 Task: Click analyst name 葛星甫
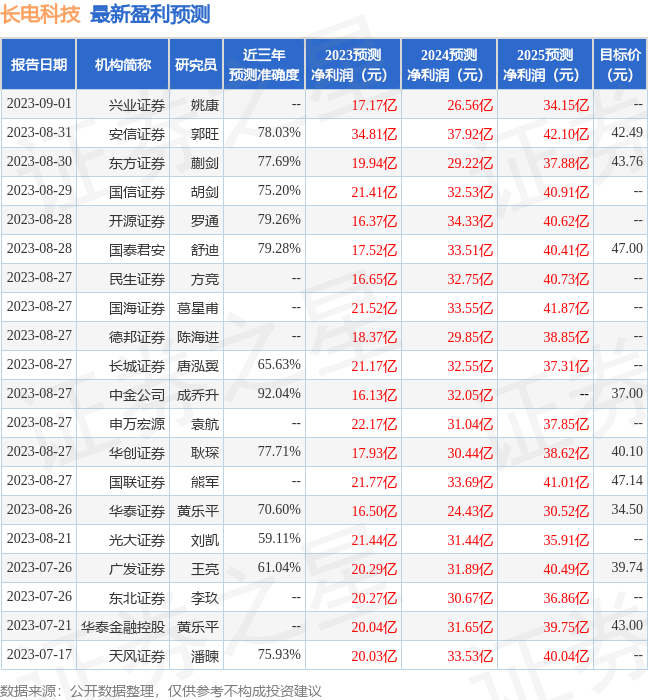click(x=198, y=308)
